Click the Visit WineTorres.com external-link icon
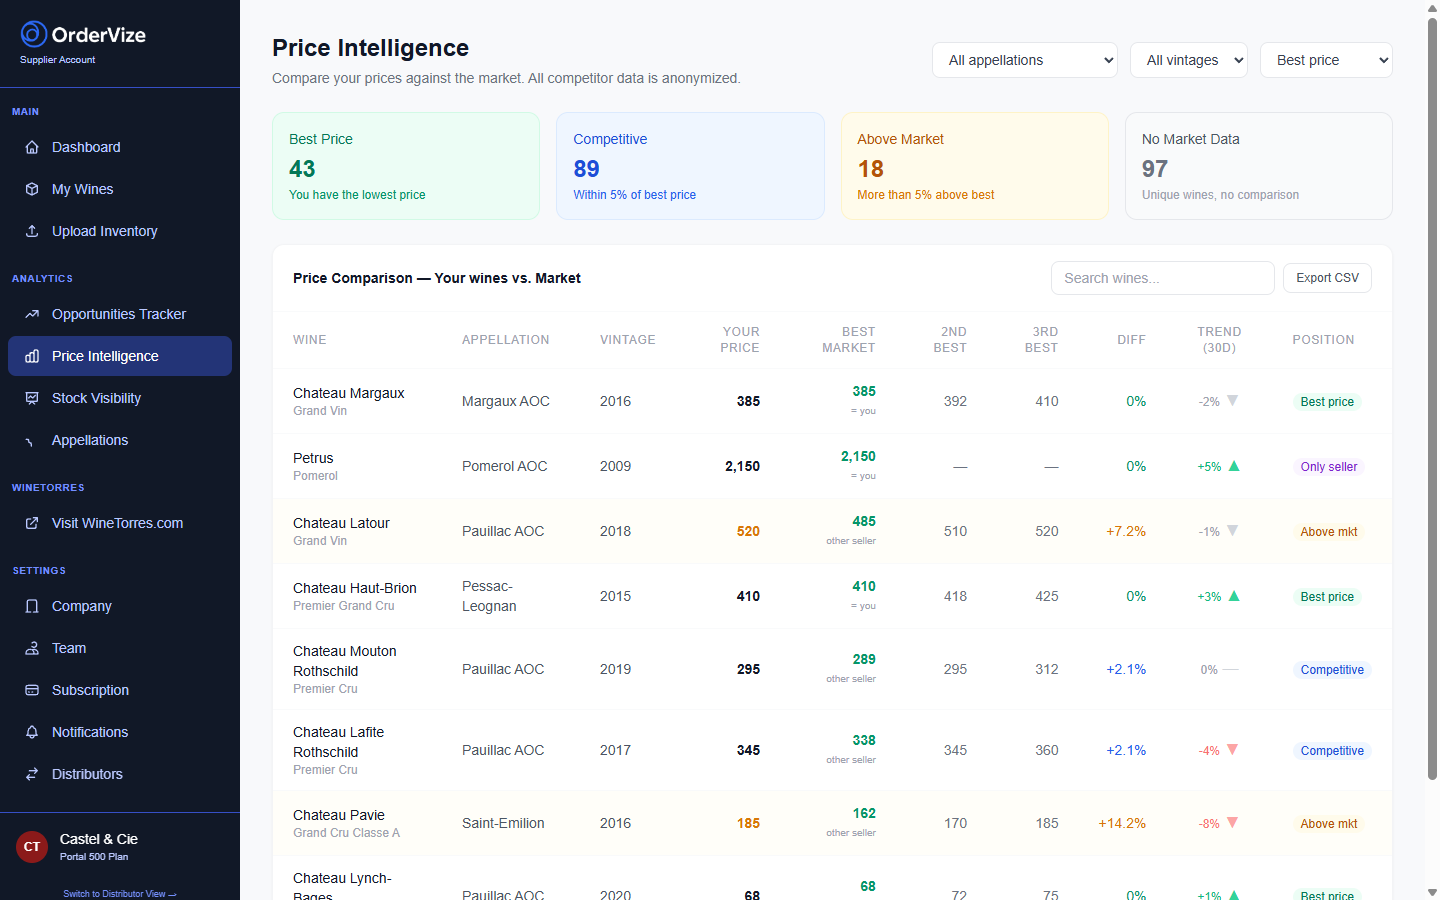 click(32, 523)
